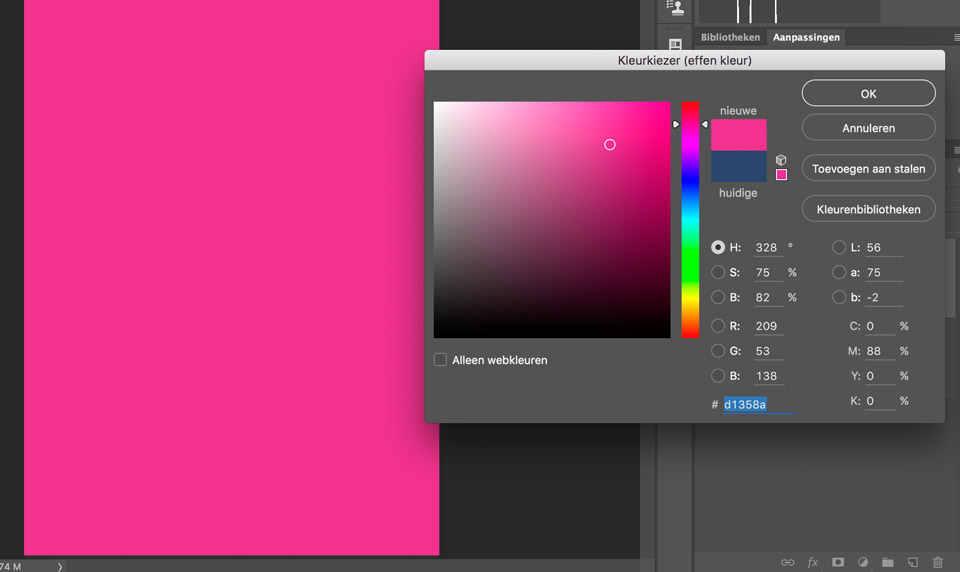Click the web-safe color small pink square

[x=781, y=175]
